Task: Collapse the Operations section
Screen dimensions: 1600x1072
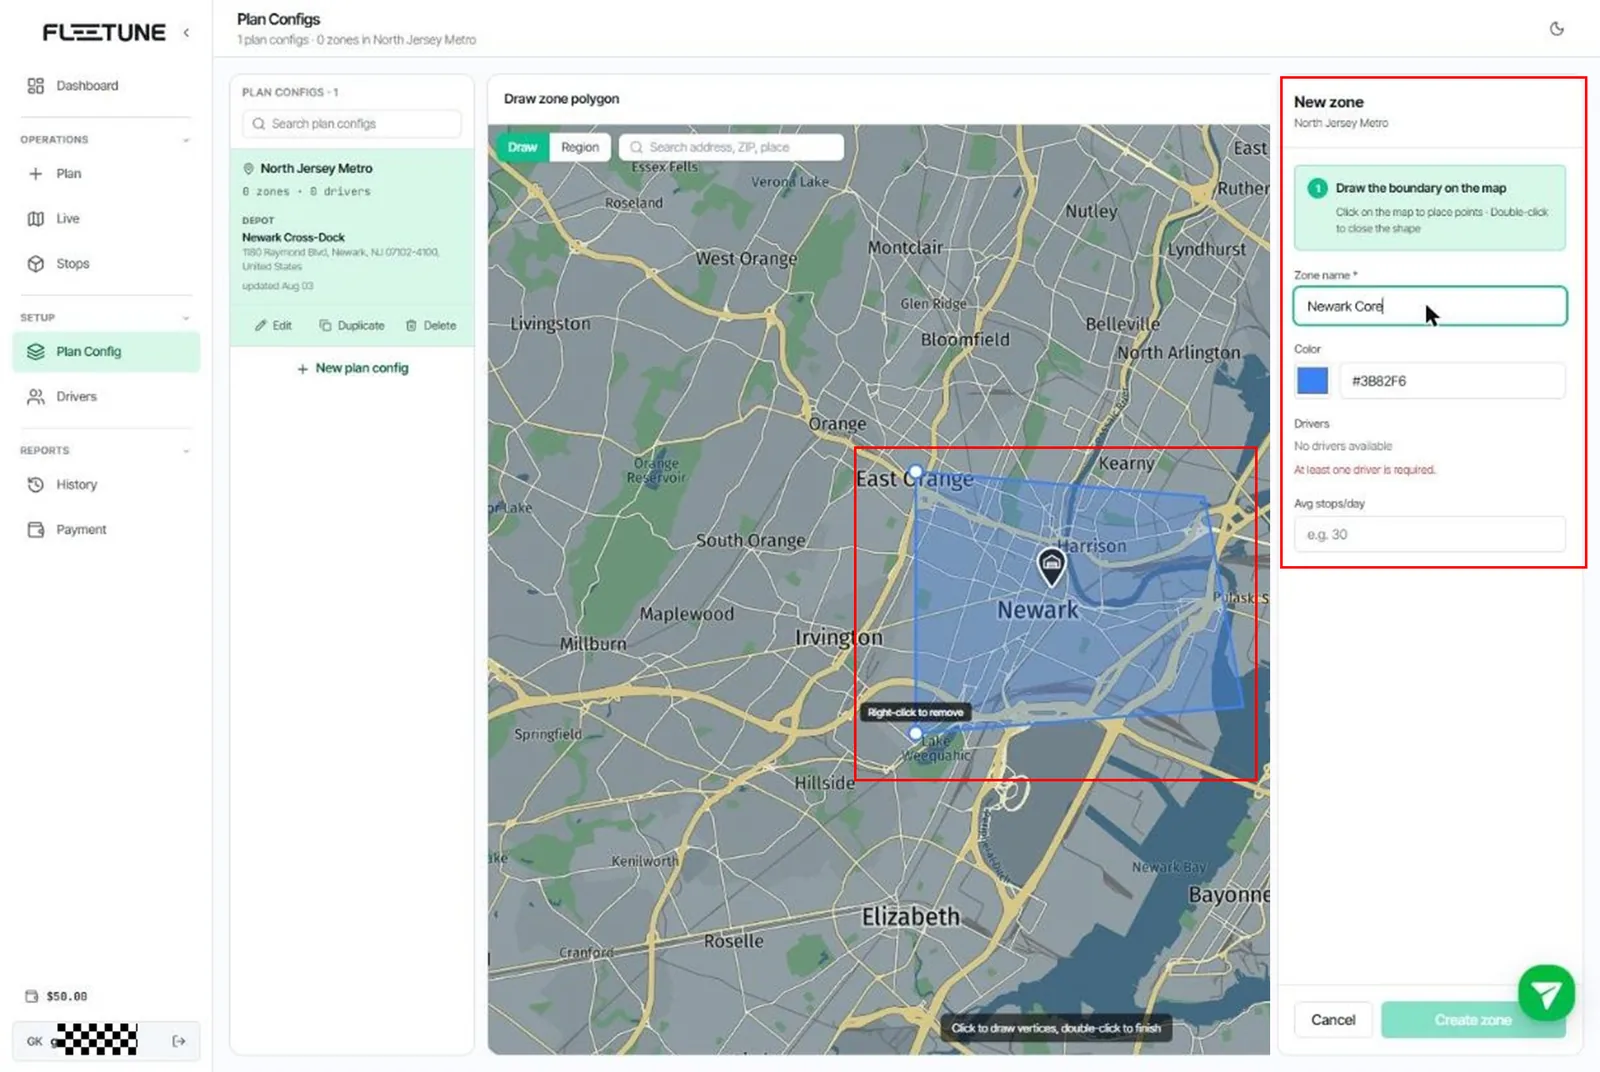Action: coord(186,140)
